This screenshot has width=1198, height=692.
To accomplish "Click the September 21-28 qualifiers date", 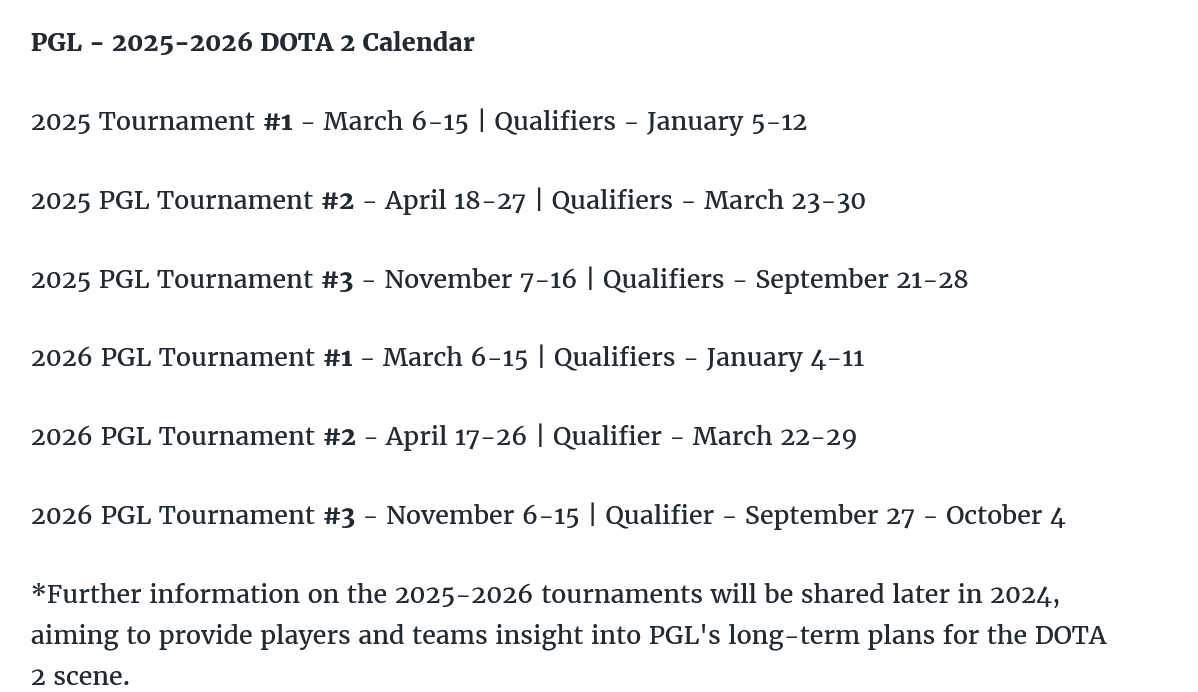I will coord(861,280).
